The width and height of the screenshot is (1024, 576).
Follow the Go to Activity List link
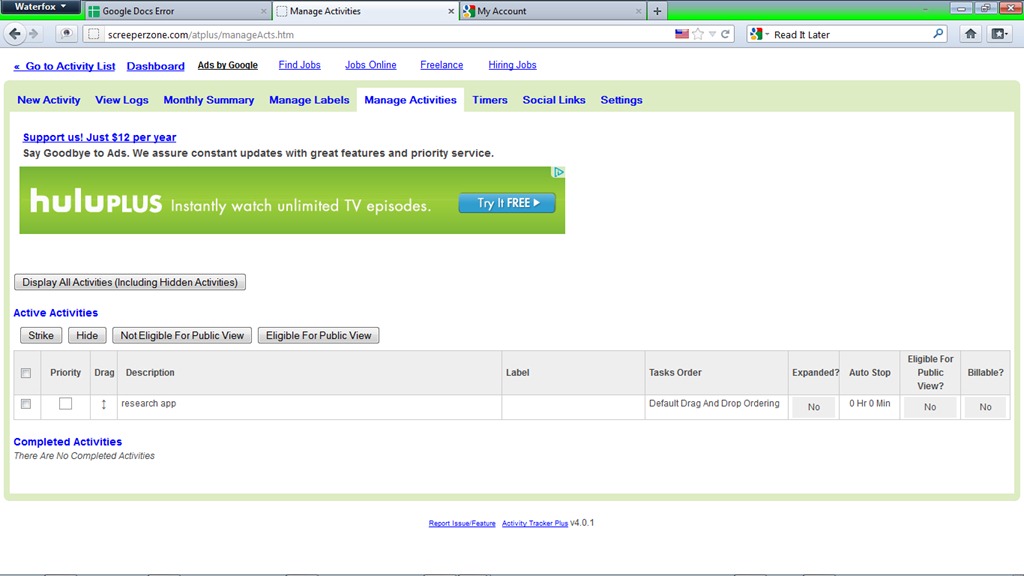pyautogui.click(x=64, y=66)
